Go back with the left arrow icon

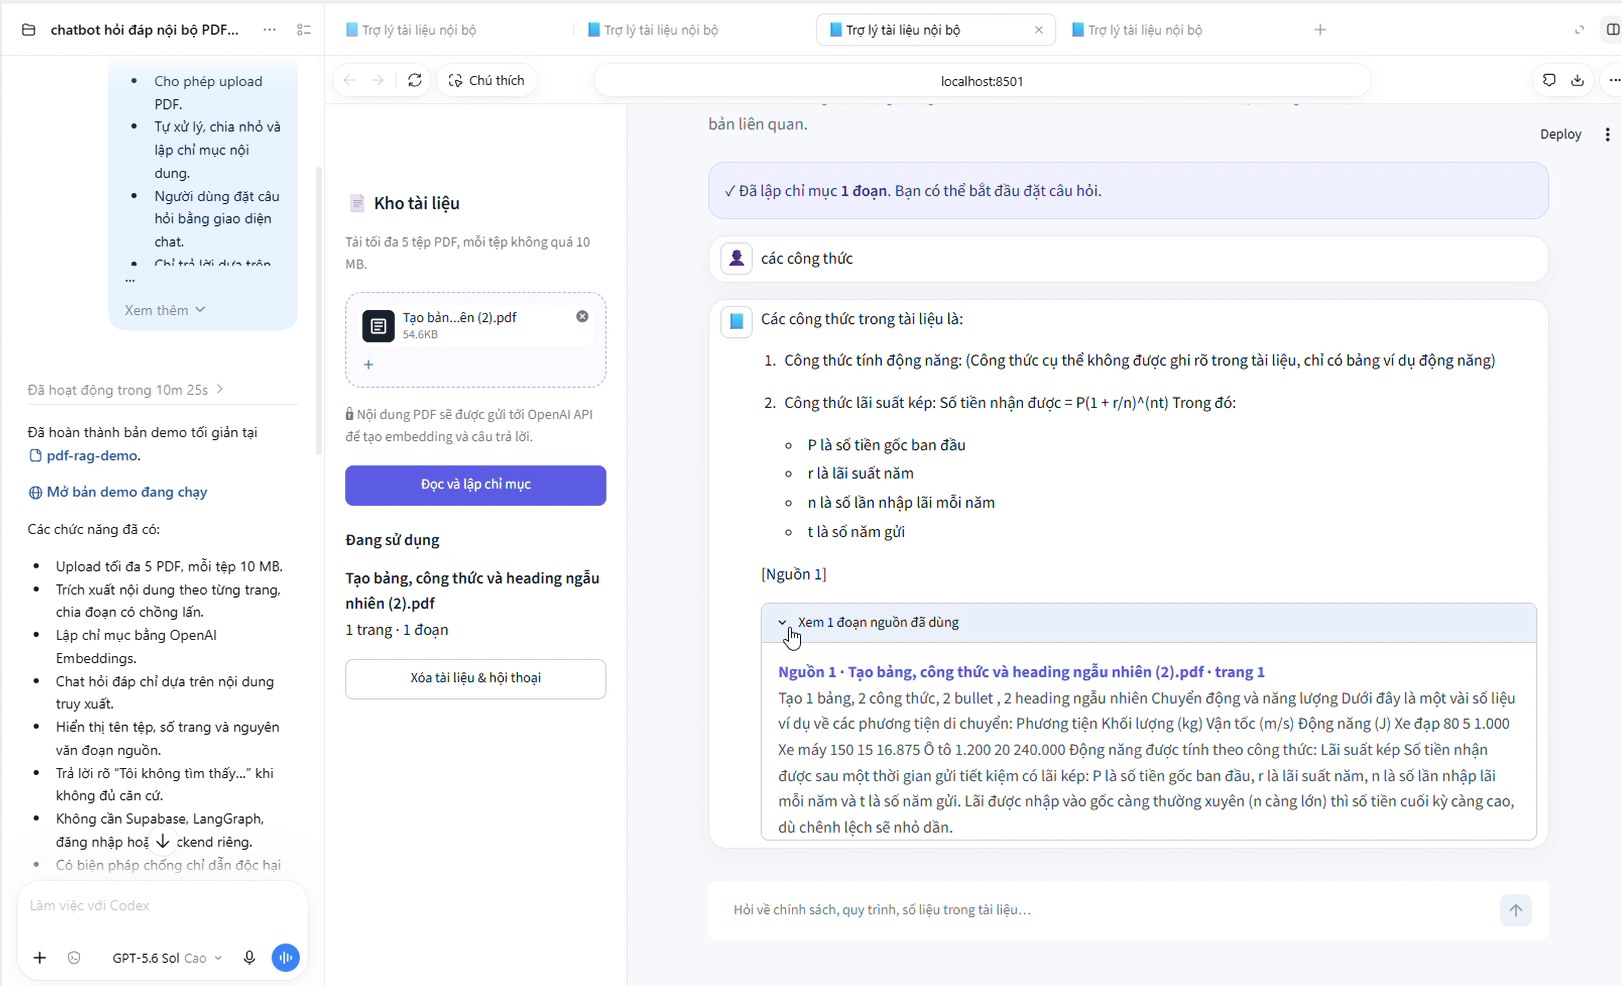(x=349, y=81)
